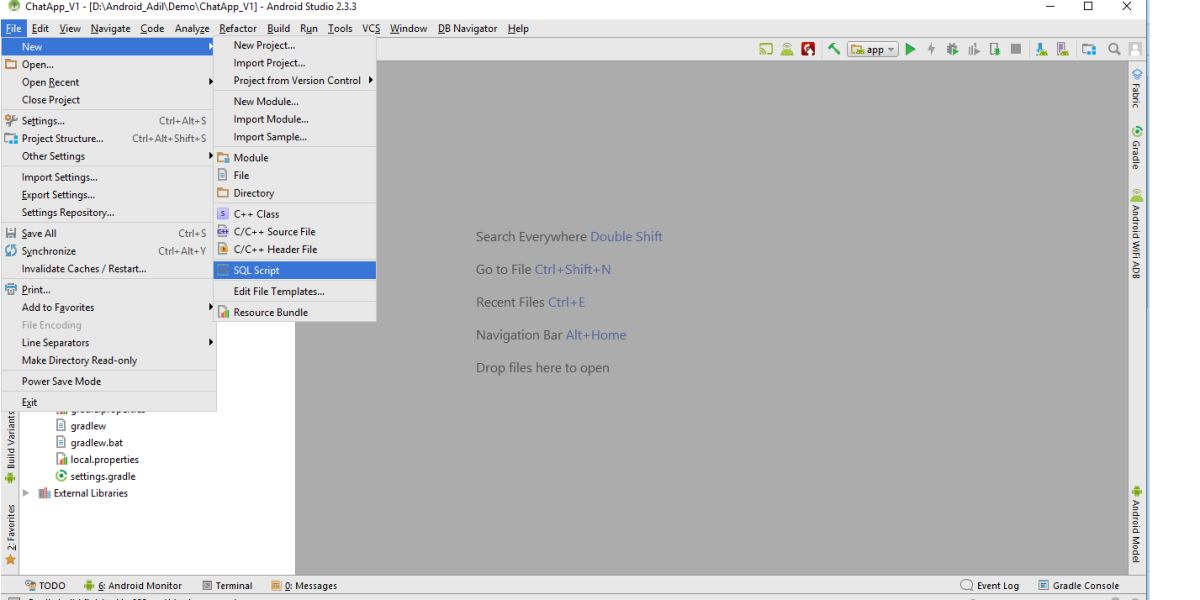This screenshot has height=600, width=1200.
Task: Toggle Power Save Mode
Action: 109,382
